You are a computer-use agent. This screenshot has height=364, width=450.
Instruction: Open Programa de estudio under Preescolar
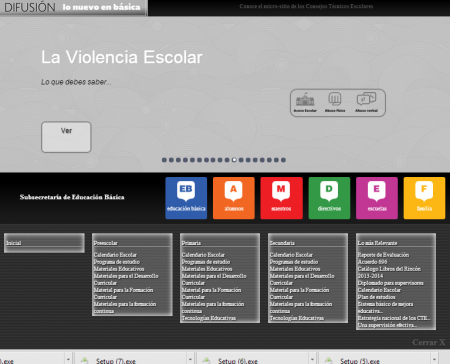[117, 262]
